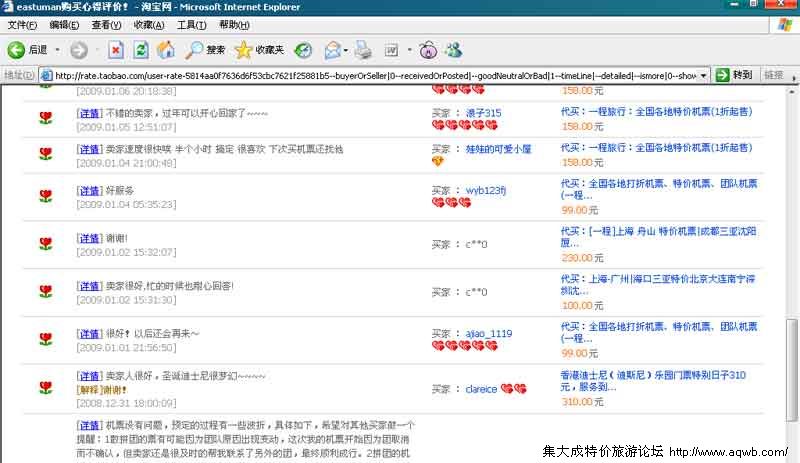Click the scrollbar up arrow
The height and width of the screenshot is (463, 800).
tap(791, 91)
